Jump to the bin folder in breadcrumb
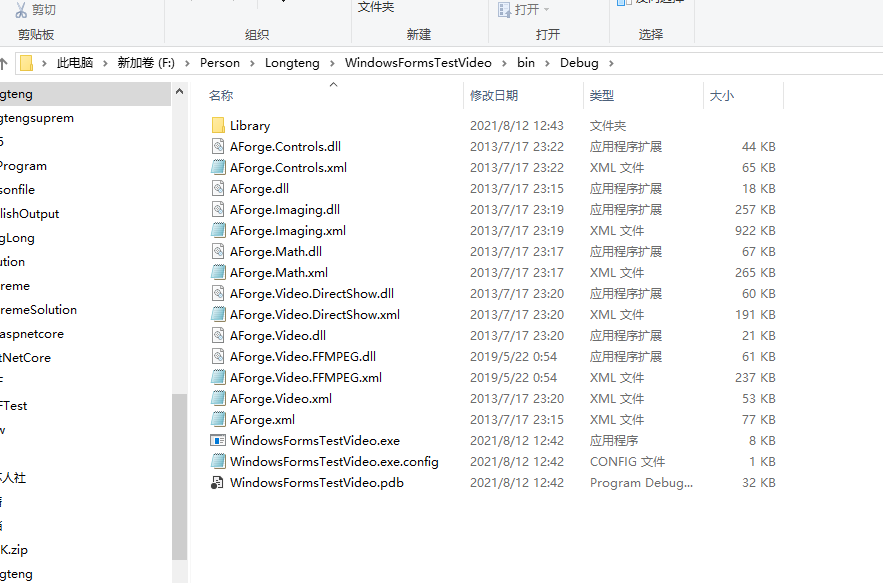Screen dimensions: 883x583 526,63
